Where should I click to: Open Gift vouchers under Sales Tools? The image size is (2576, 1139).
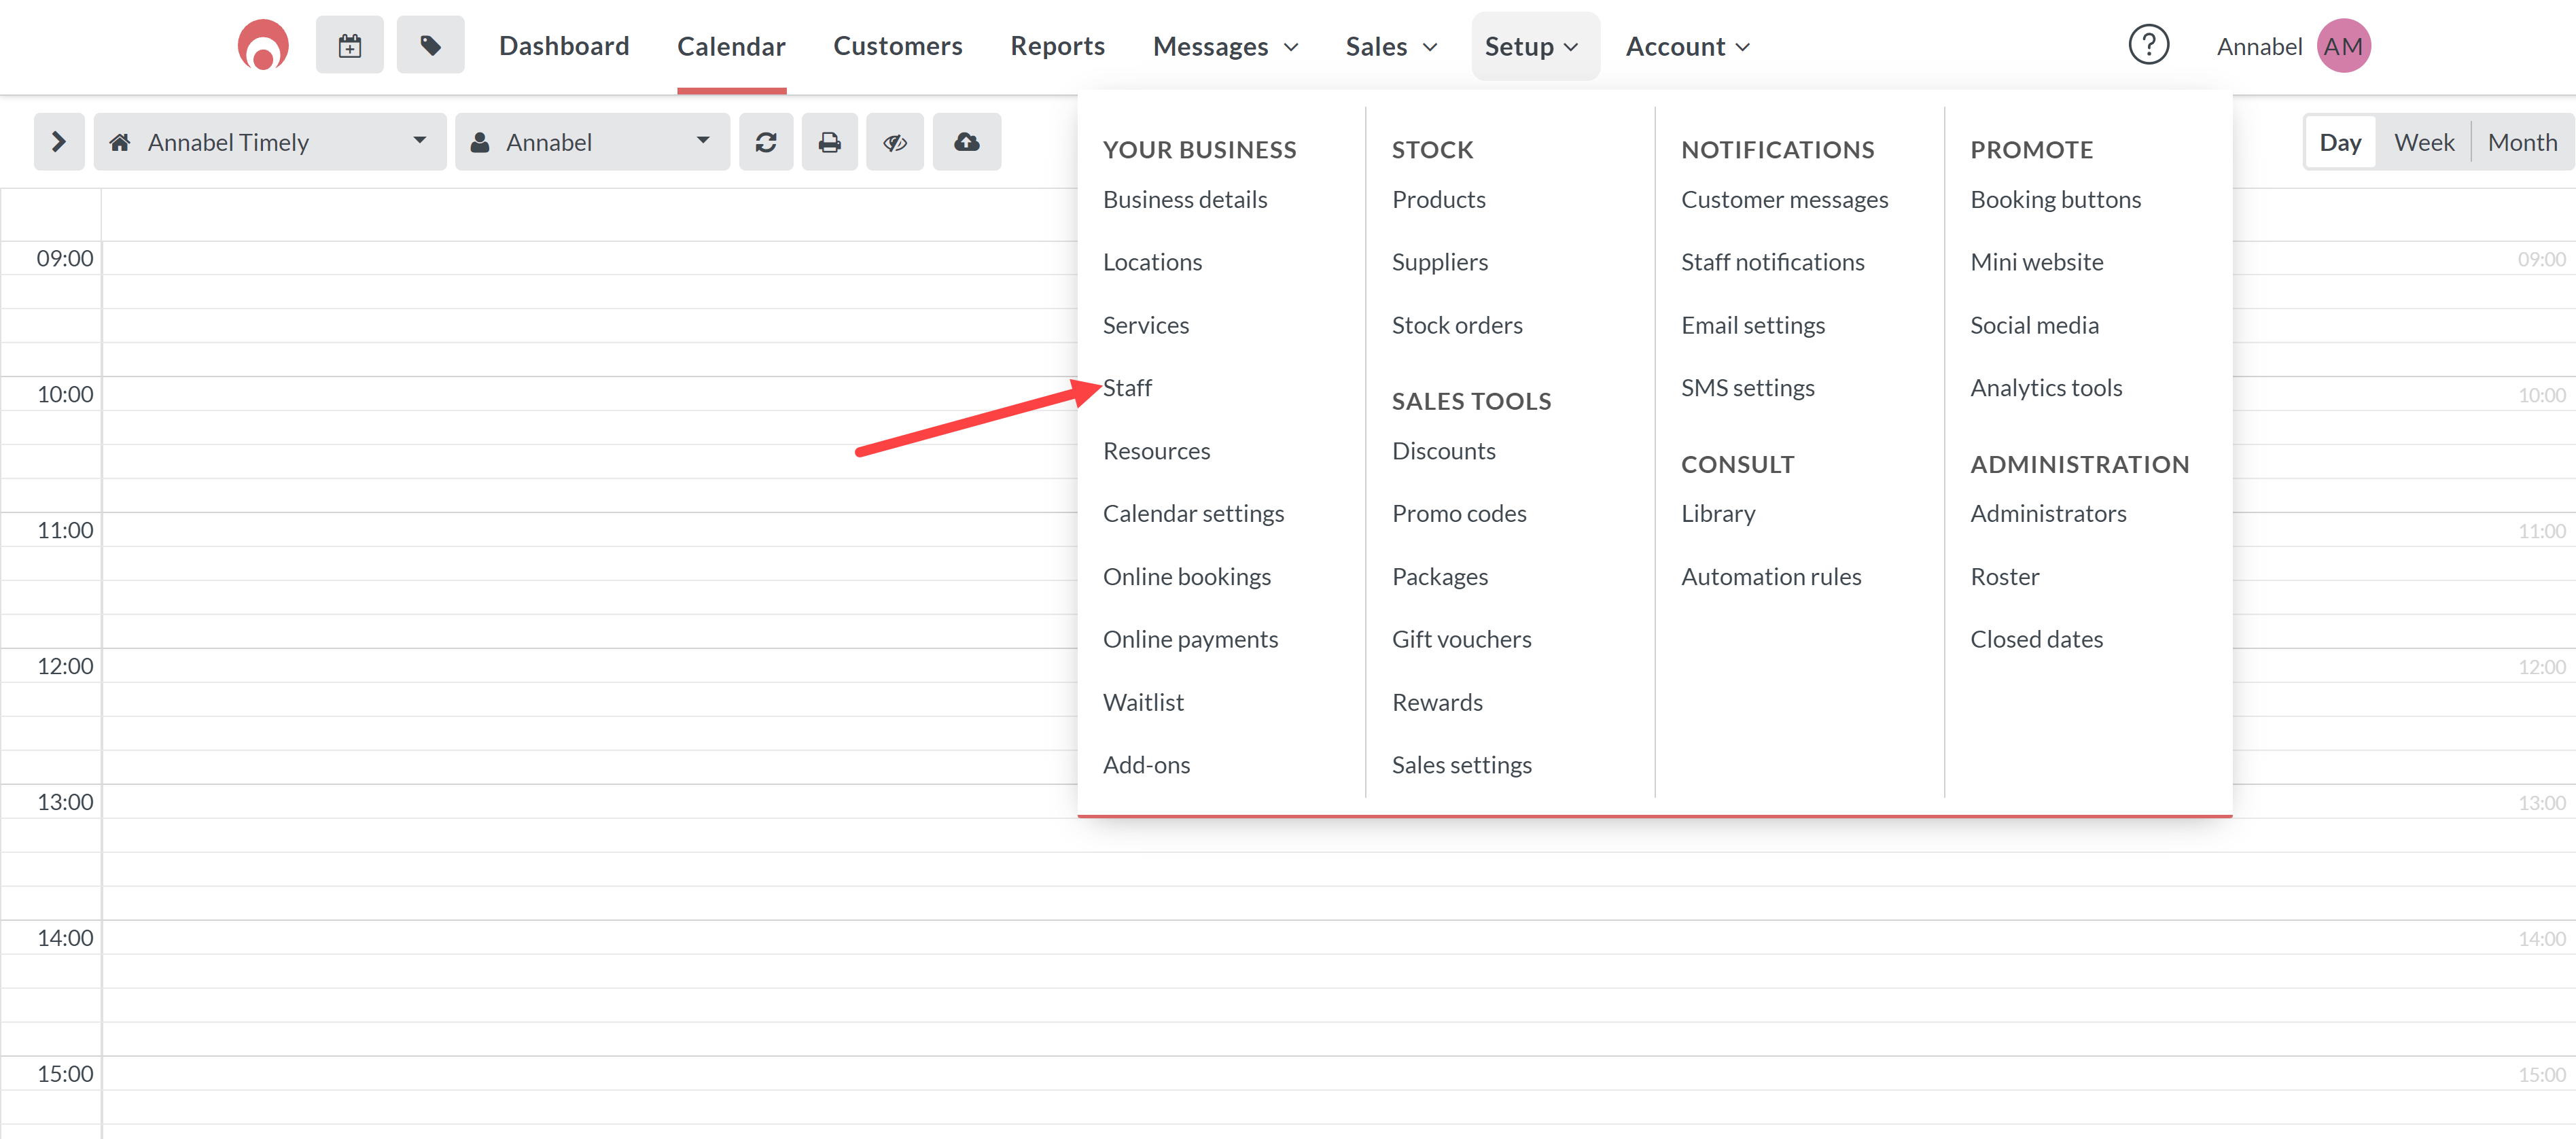[x=1461, y=639]
